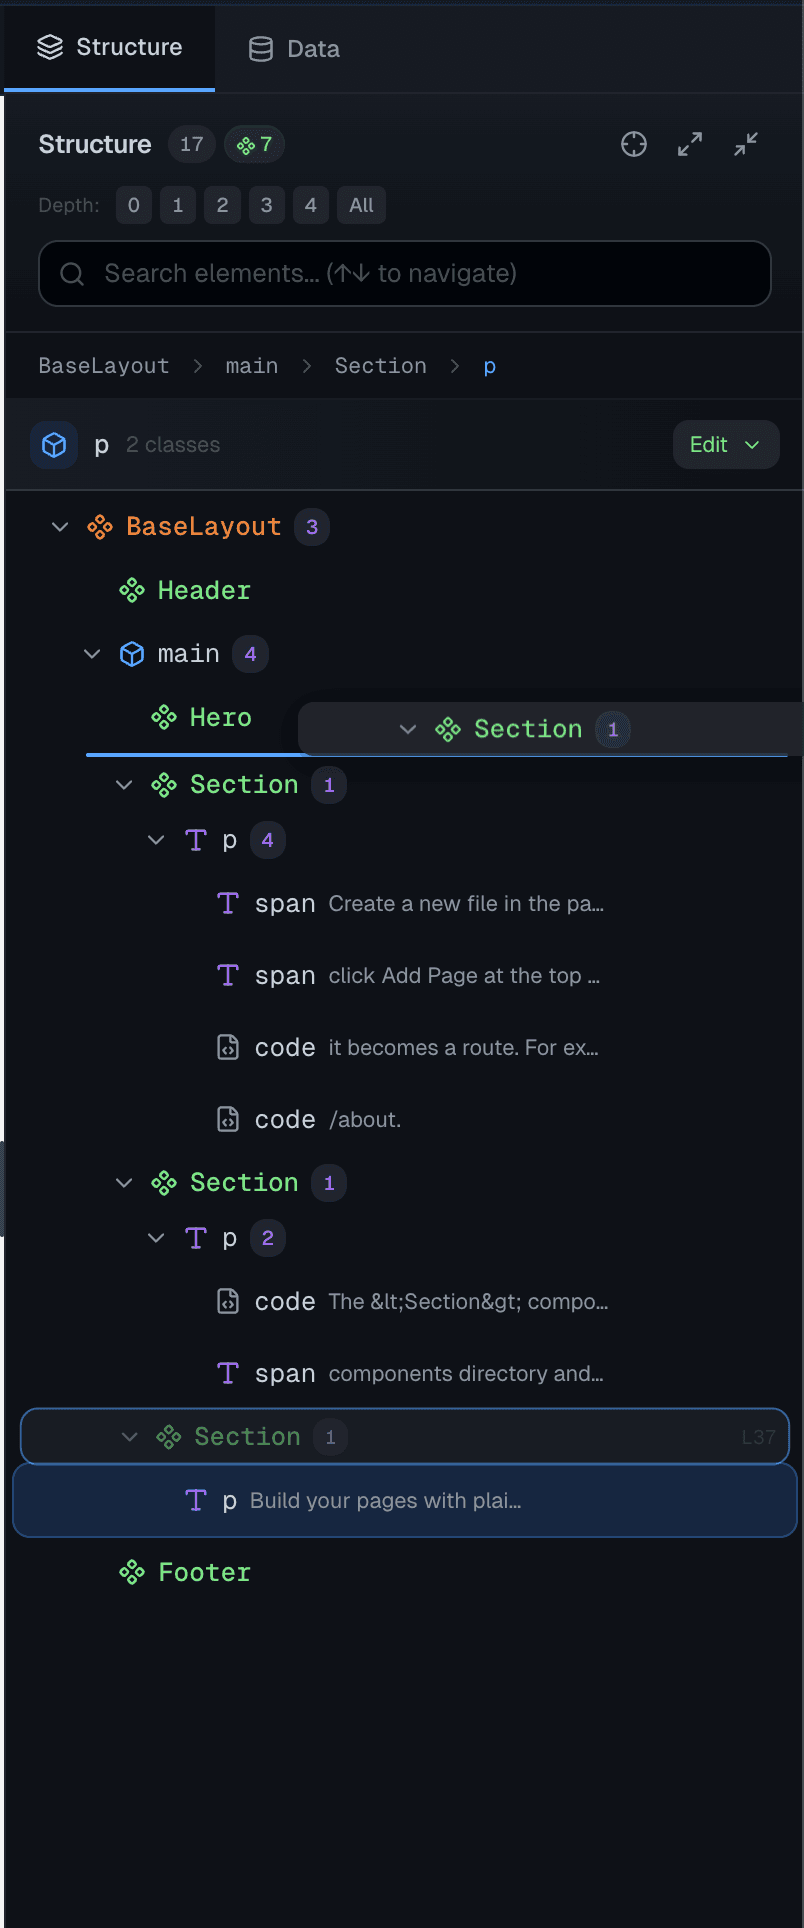Click the expand-all arrows icon
The height and width of the screenshot is (1928, 804).
[x=689, y=144]
